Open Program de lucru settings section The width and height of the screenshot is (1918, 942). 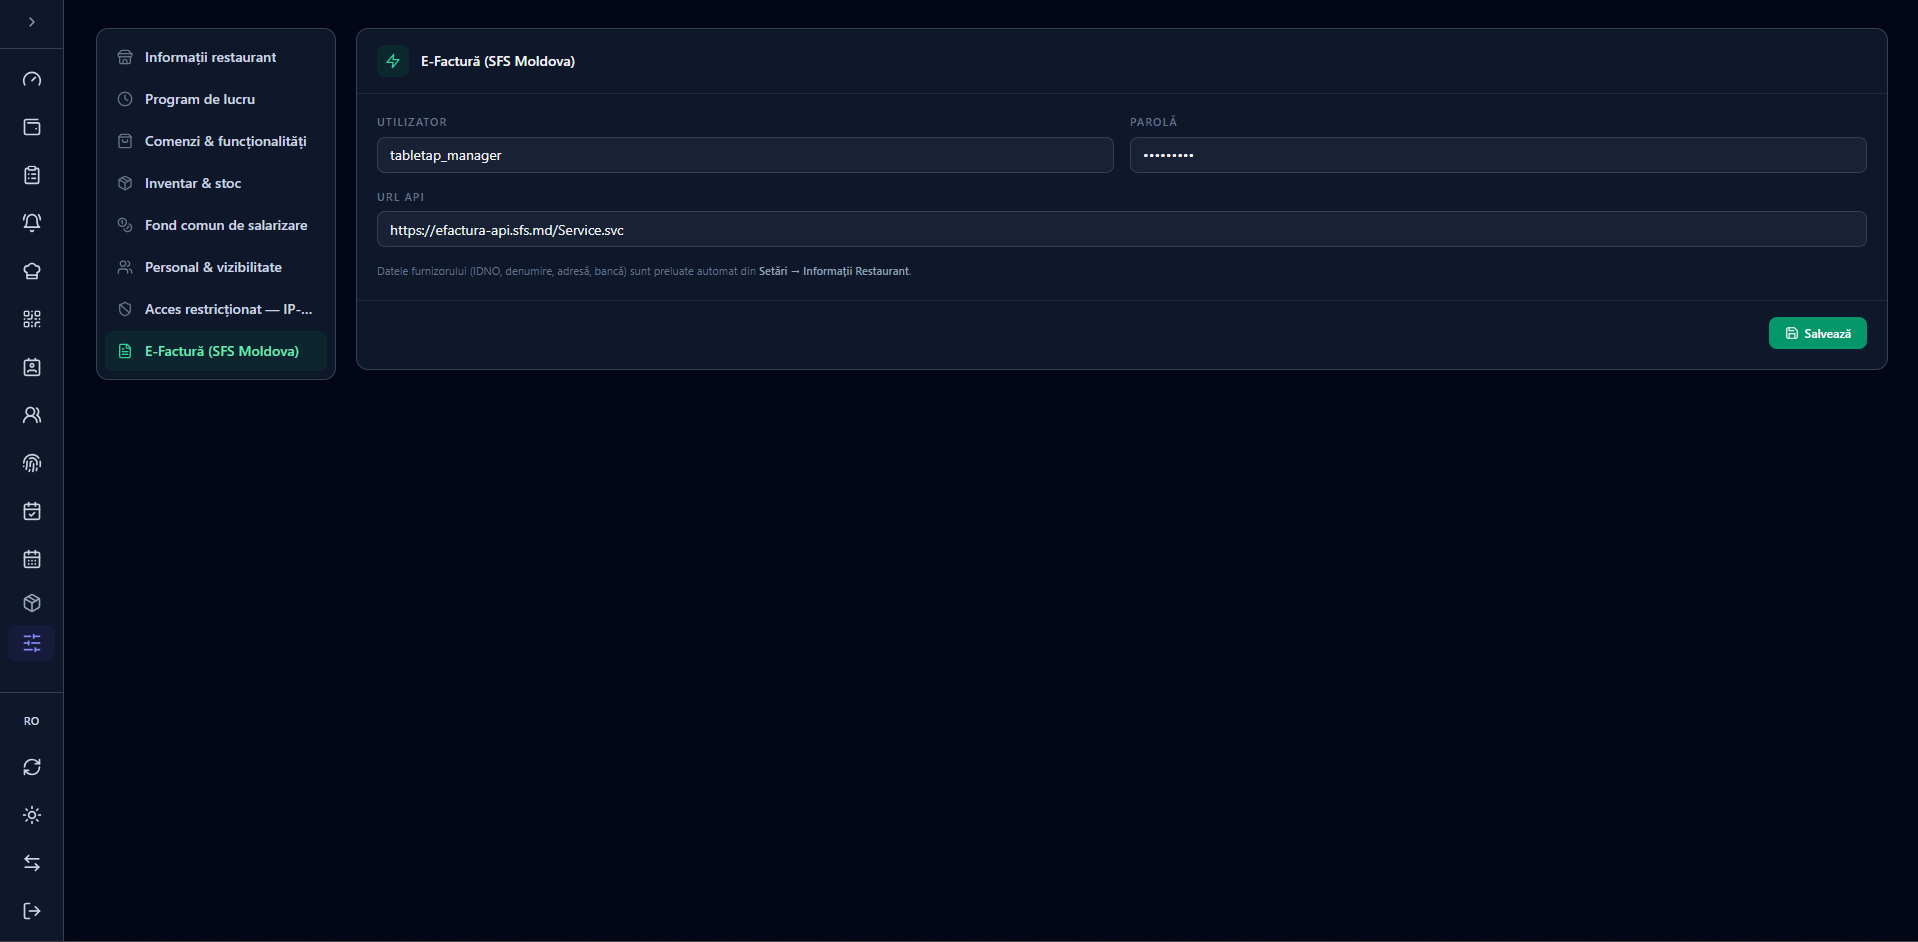click(x=216, y=99)
